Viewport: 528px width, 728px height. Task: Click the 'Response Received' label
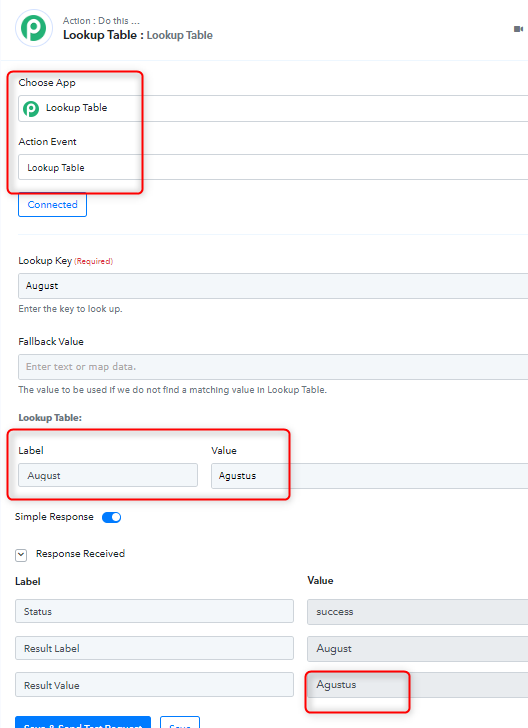click(80, 553)
